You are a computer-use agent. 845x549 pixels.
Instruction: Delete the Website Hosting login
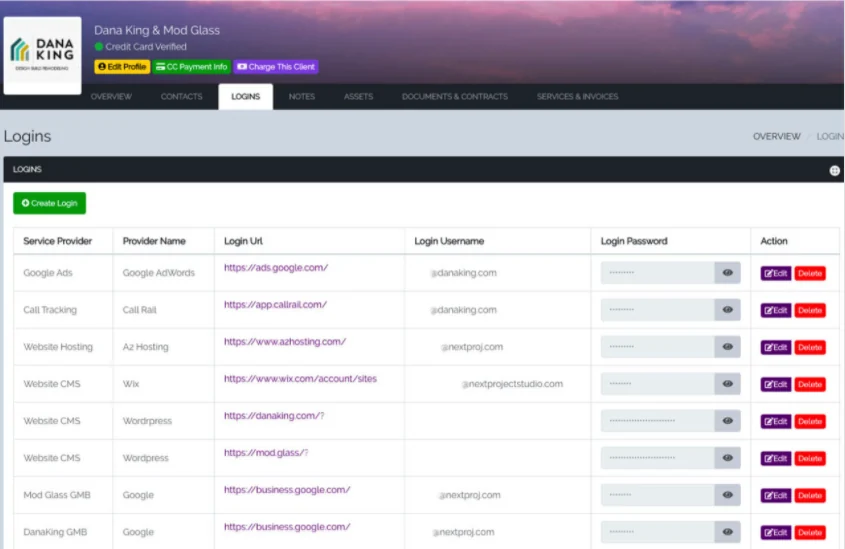coord(809,348)
